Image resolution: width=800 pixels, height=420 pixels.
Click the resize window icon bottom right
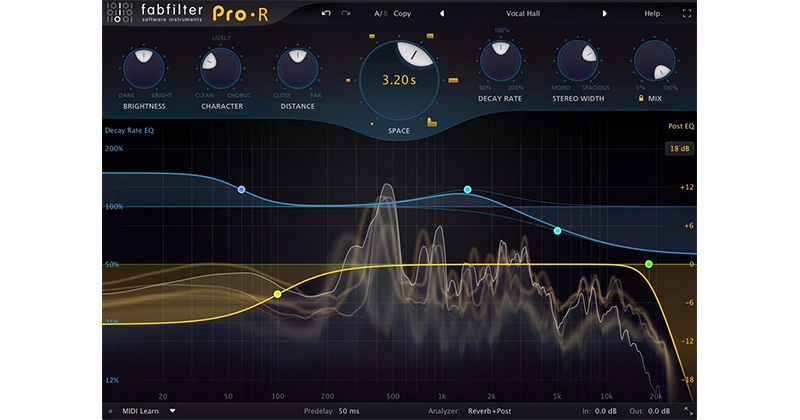688,411
